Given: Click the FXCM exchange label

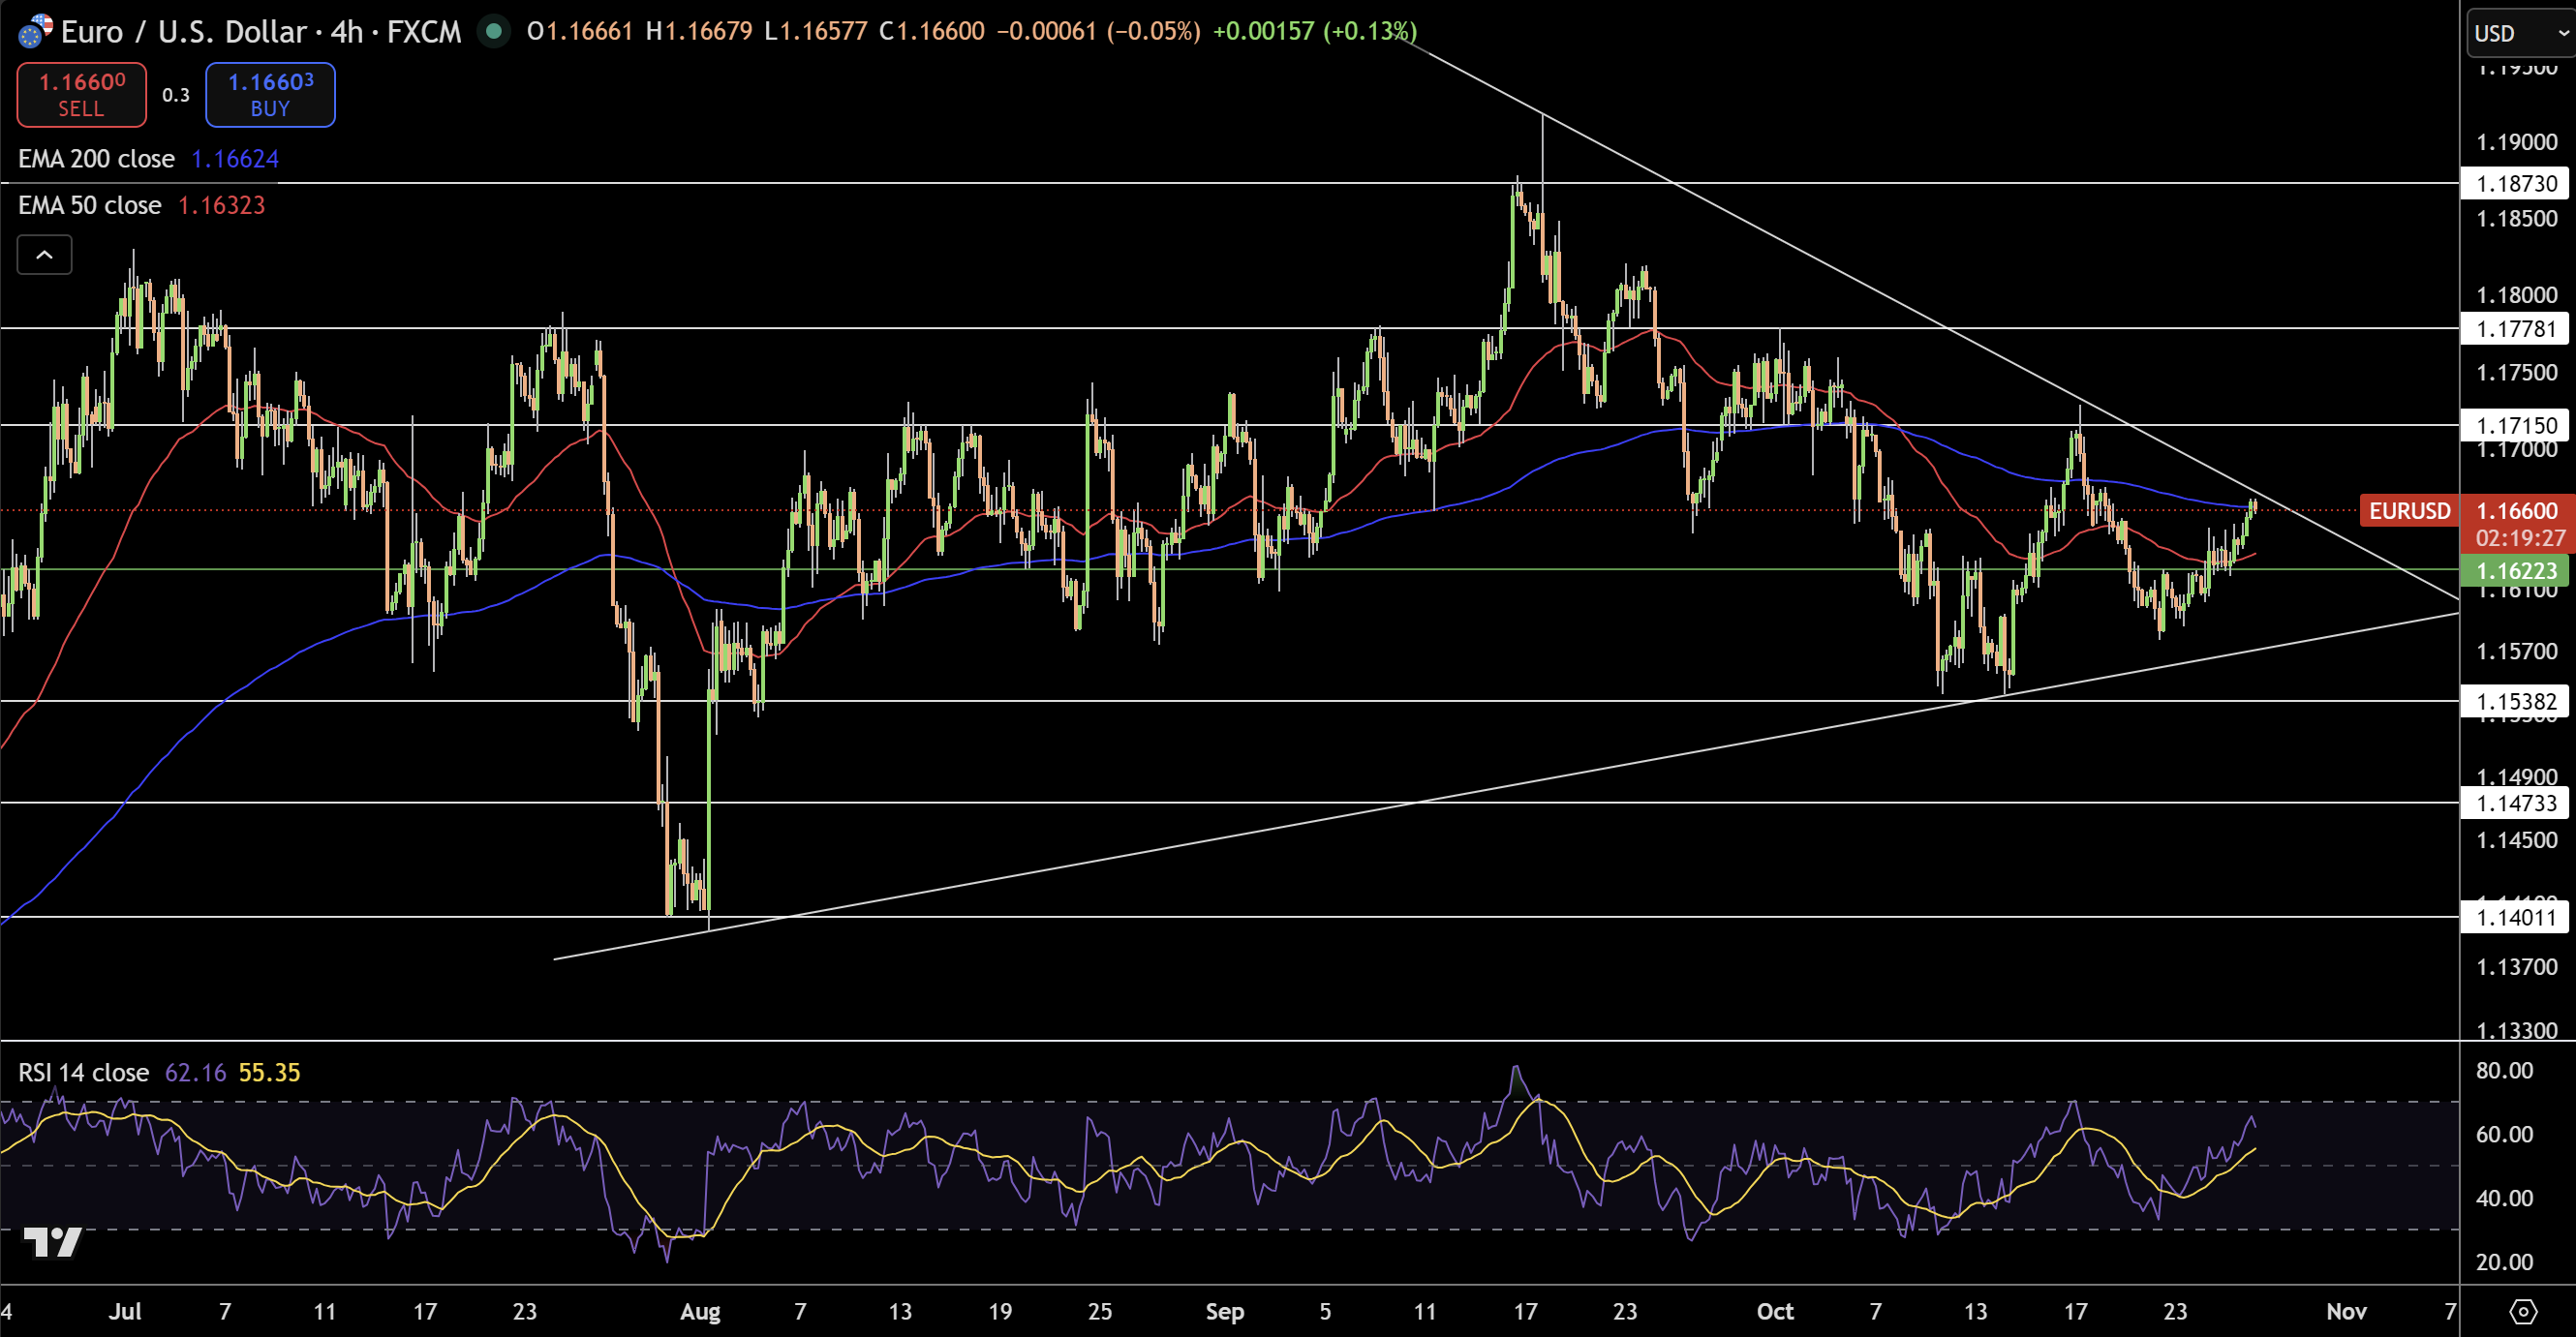Looking at the screenshot, I should [424, 31].
